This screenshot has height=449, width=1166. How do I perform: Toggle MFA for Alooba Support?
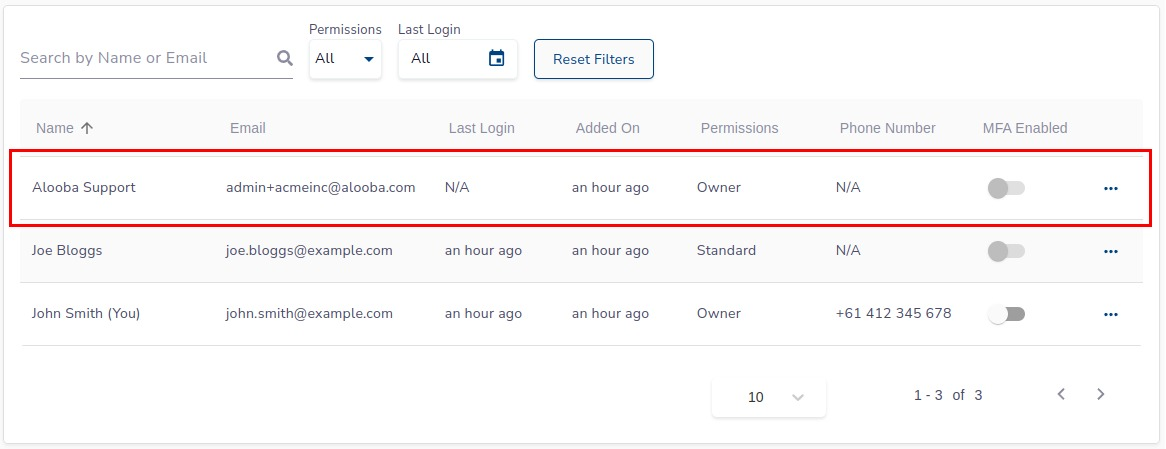1006,188
